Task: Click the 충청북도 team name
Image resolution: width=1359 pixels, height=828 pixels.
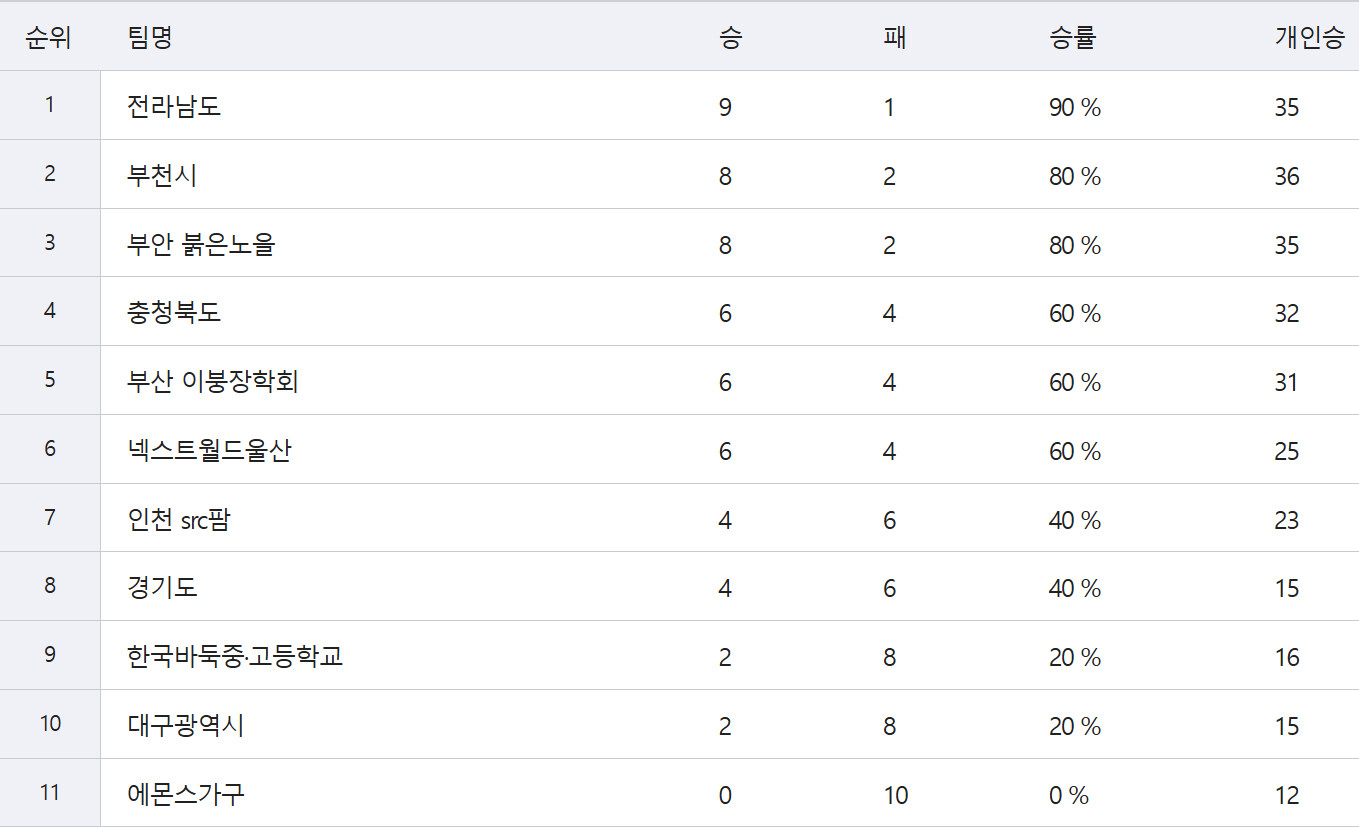Action: tap(174, 312)
